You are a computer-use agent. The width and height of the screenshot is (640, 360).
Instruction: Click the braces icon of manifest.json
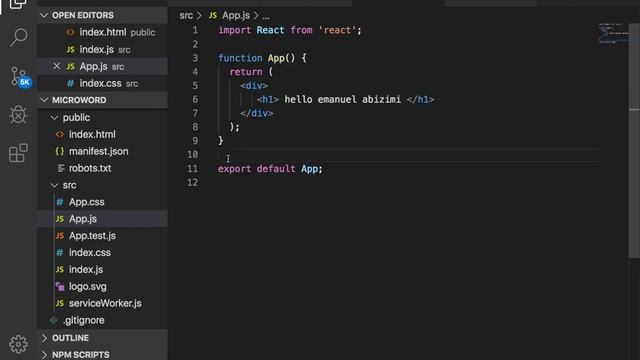click(x=60, y=151)
